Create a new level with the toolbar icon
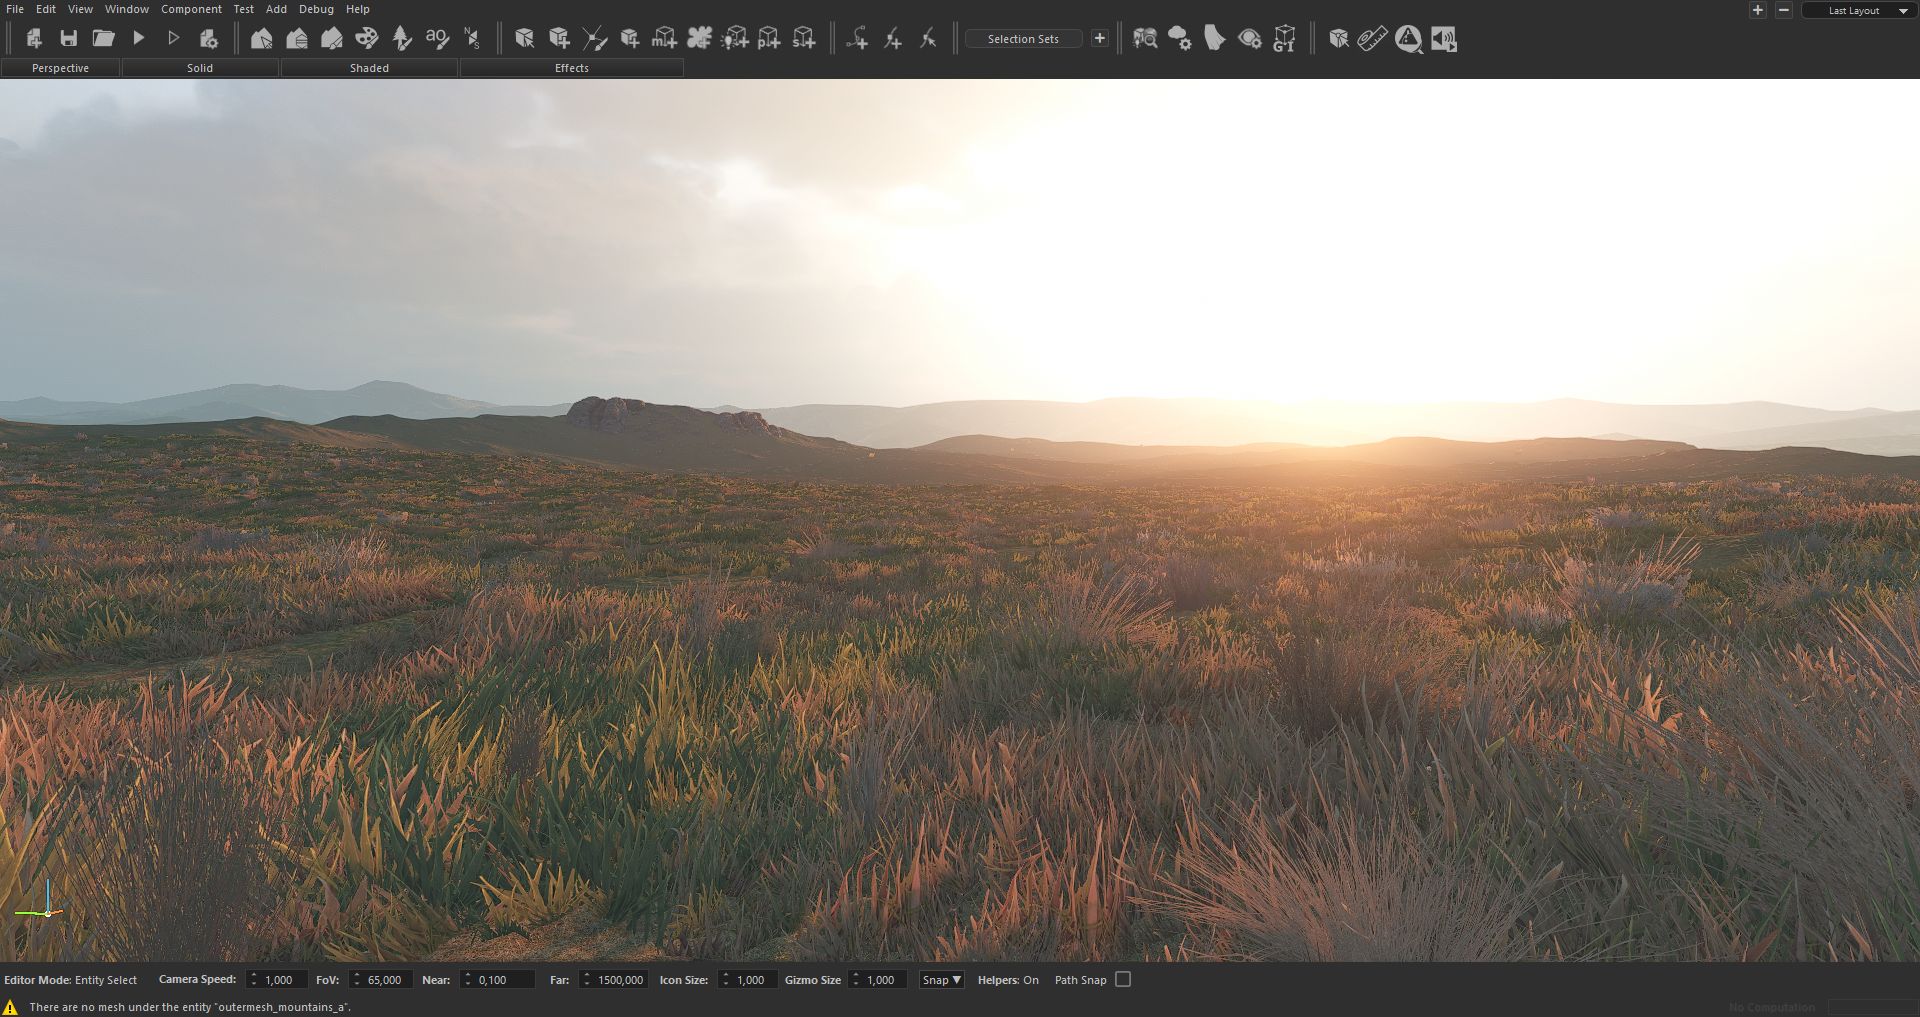The width and height of the screenshot is (1920, 1017). pyautogui.click(x=34, y=38)
